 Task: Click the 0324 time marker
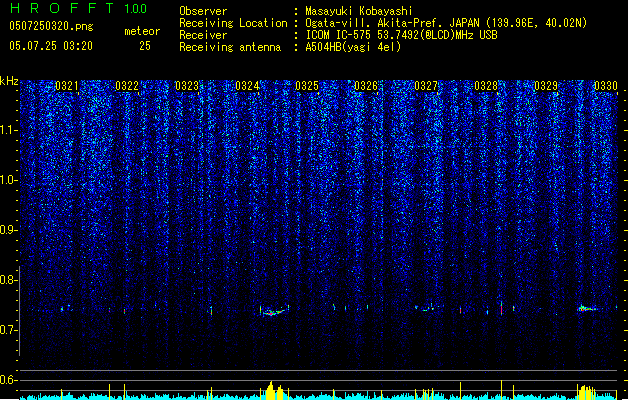[x=247, y=86]
